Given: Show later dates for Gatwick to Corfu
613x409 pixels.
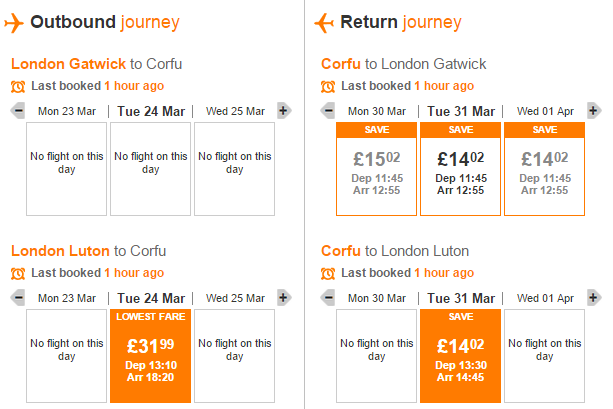Looking at the screenshot, I should click(x=284, y=111).
